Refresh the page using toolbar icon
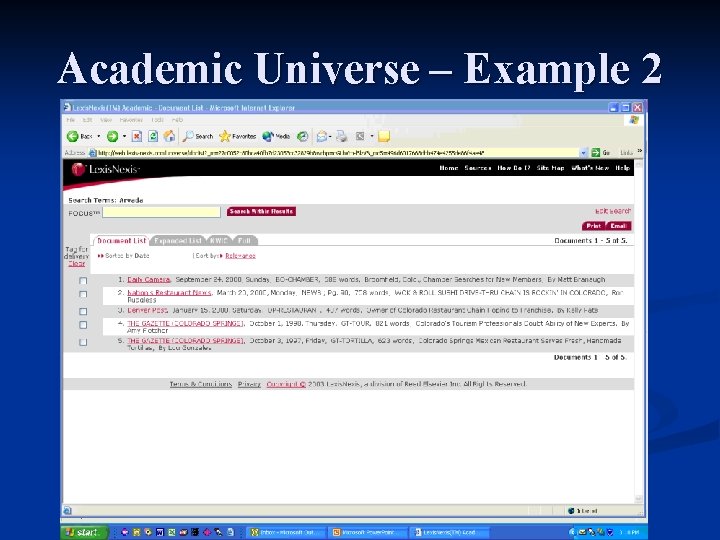 tap(153, 136)
